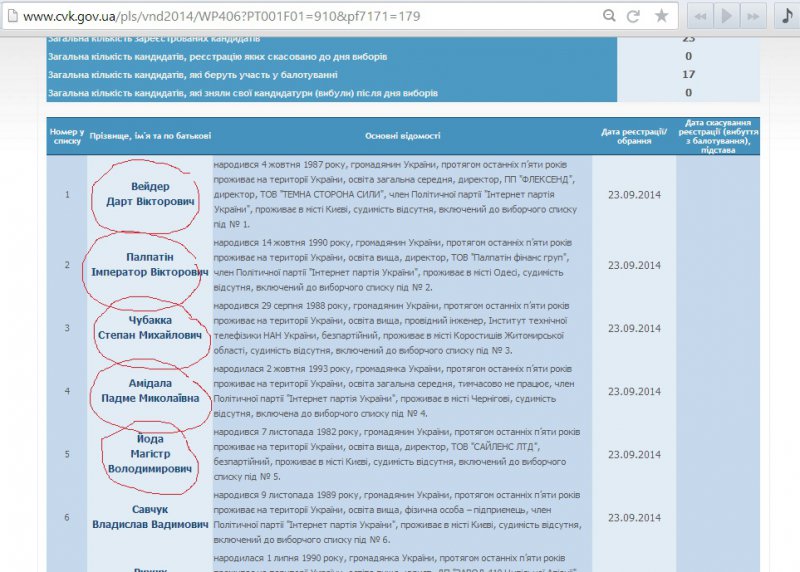800x572 pixels.
Task: Click registration date in Вейдер's row
Action: pyautogui.click(x=634, y=194)
